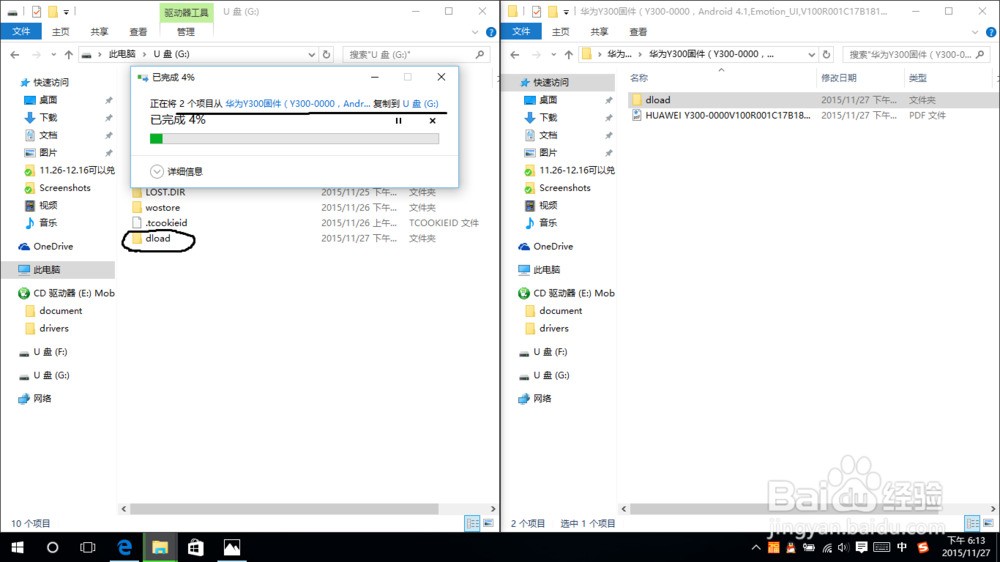Select .tcookieid file in left window
1000x562 pixels.
pyautogui.click(x=166, y=223)
